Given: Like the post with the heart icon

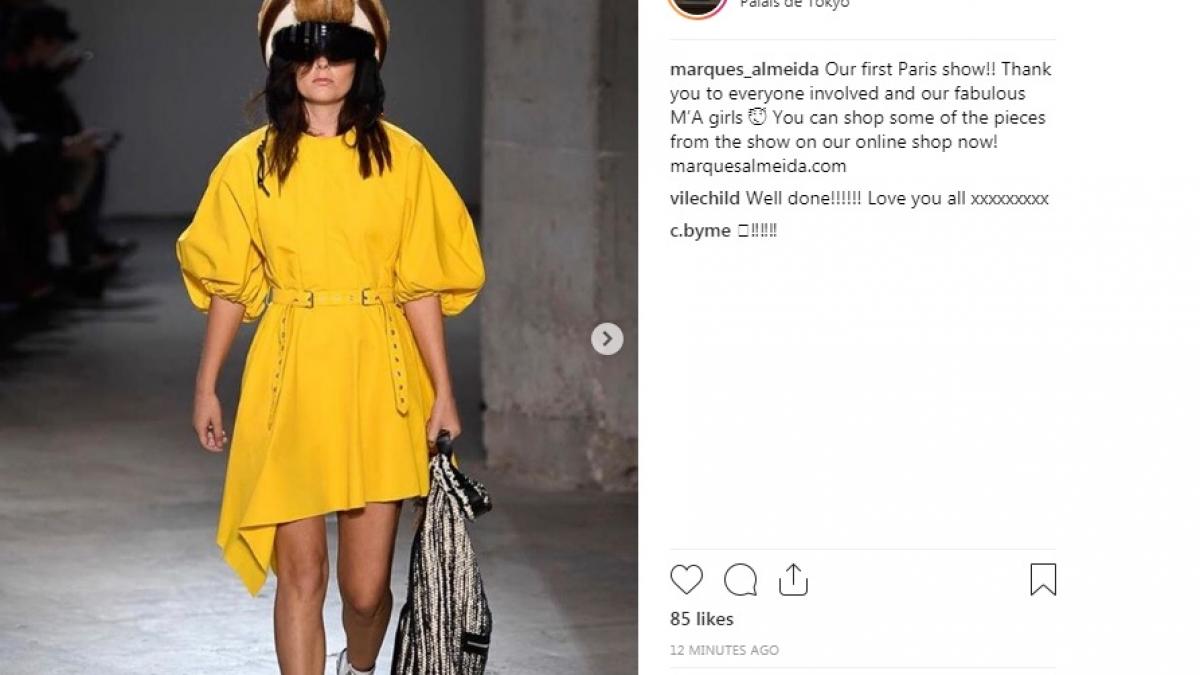Looking at the screenshot, I should [x=686, y=579].
